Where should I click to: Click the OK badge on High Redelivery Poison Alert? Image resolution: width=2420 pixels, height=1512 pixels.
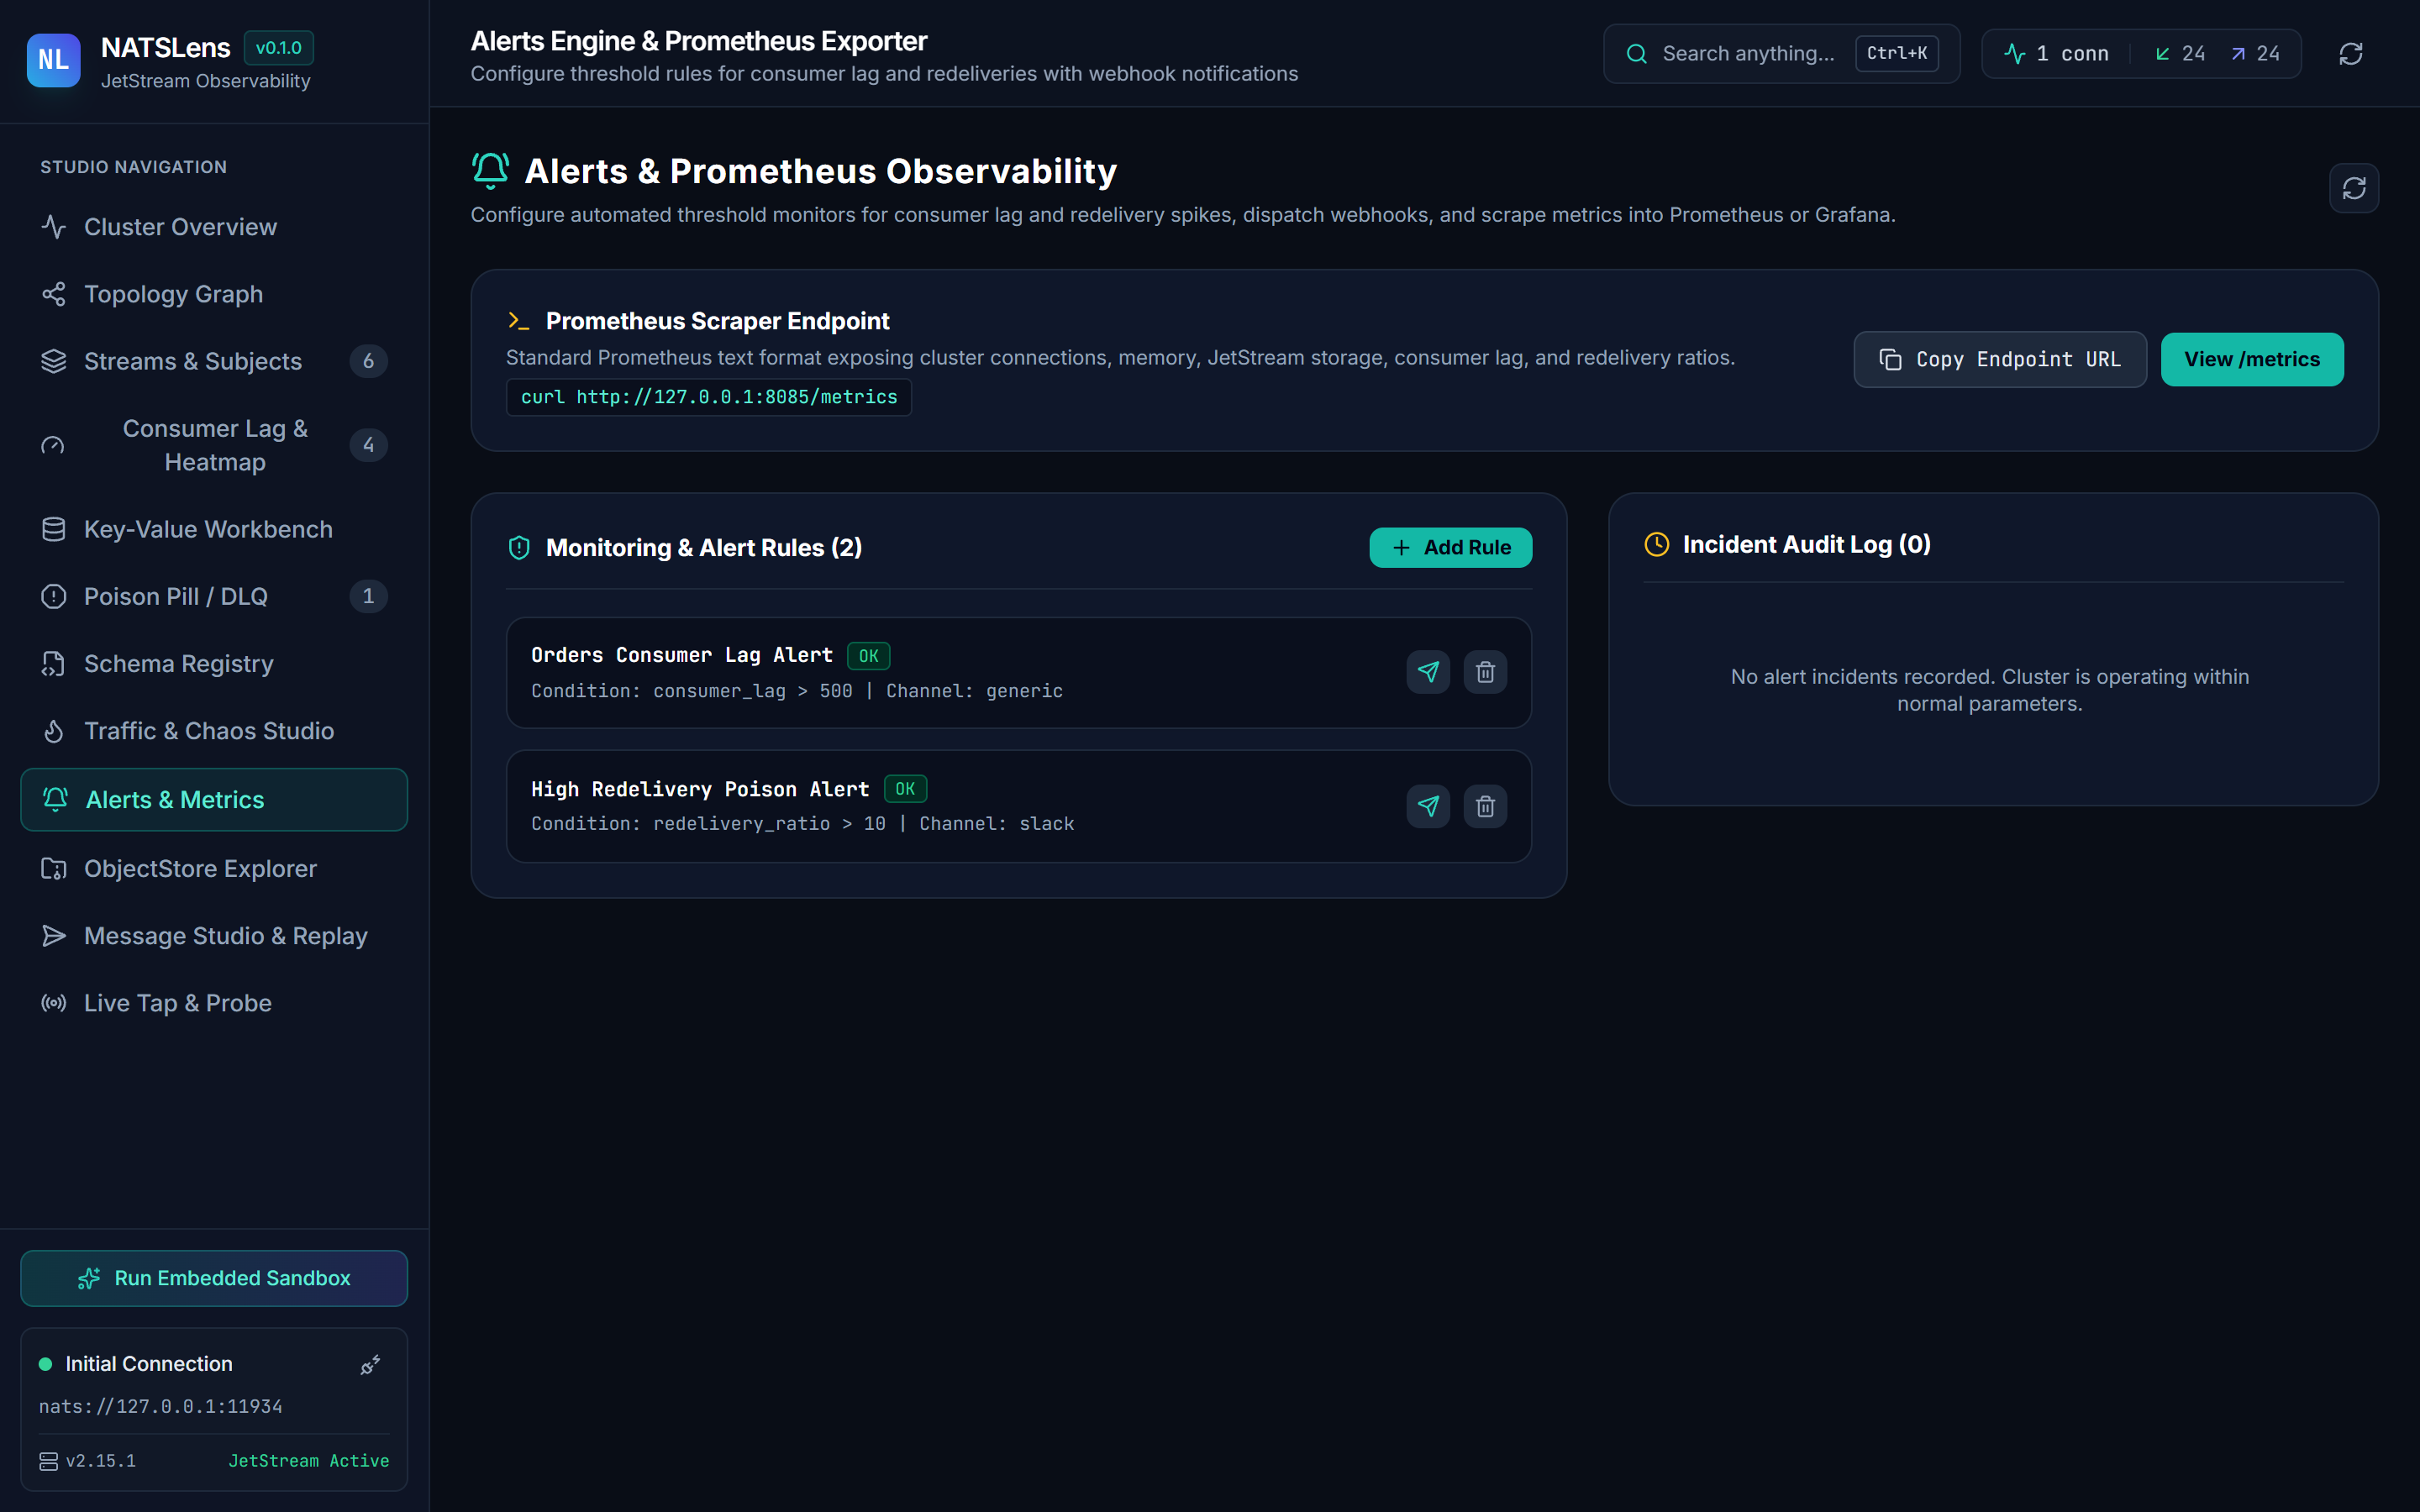click(x=905, y=789)
